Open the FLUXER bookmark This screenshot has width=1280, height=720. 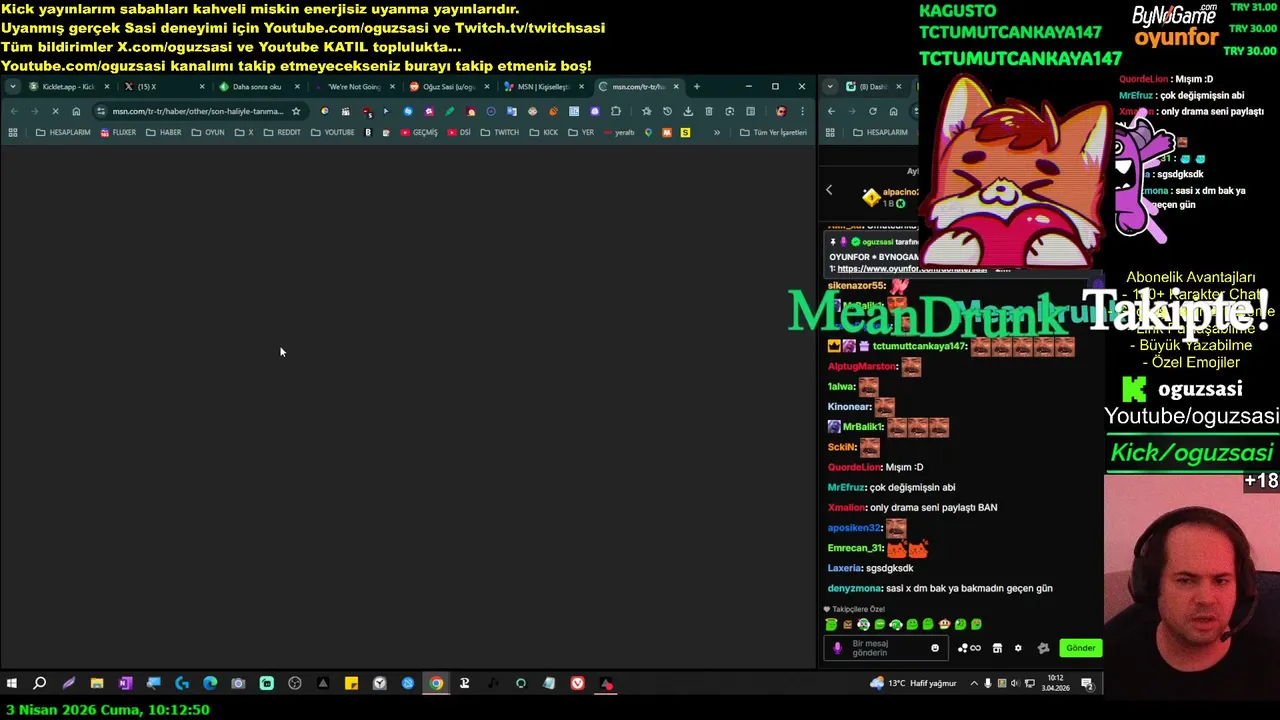coord(117,132)
